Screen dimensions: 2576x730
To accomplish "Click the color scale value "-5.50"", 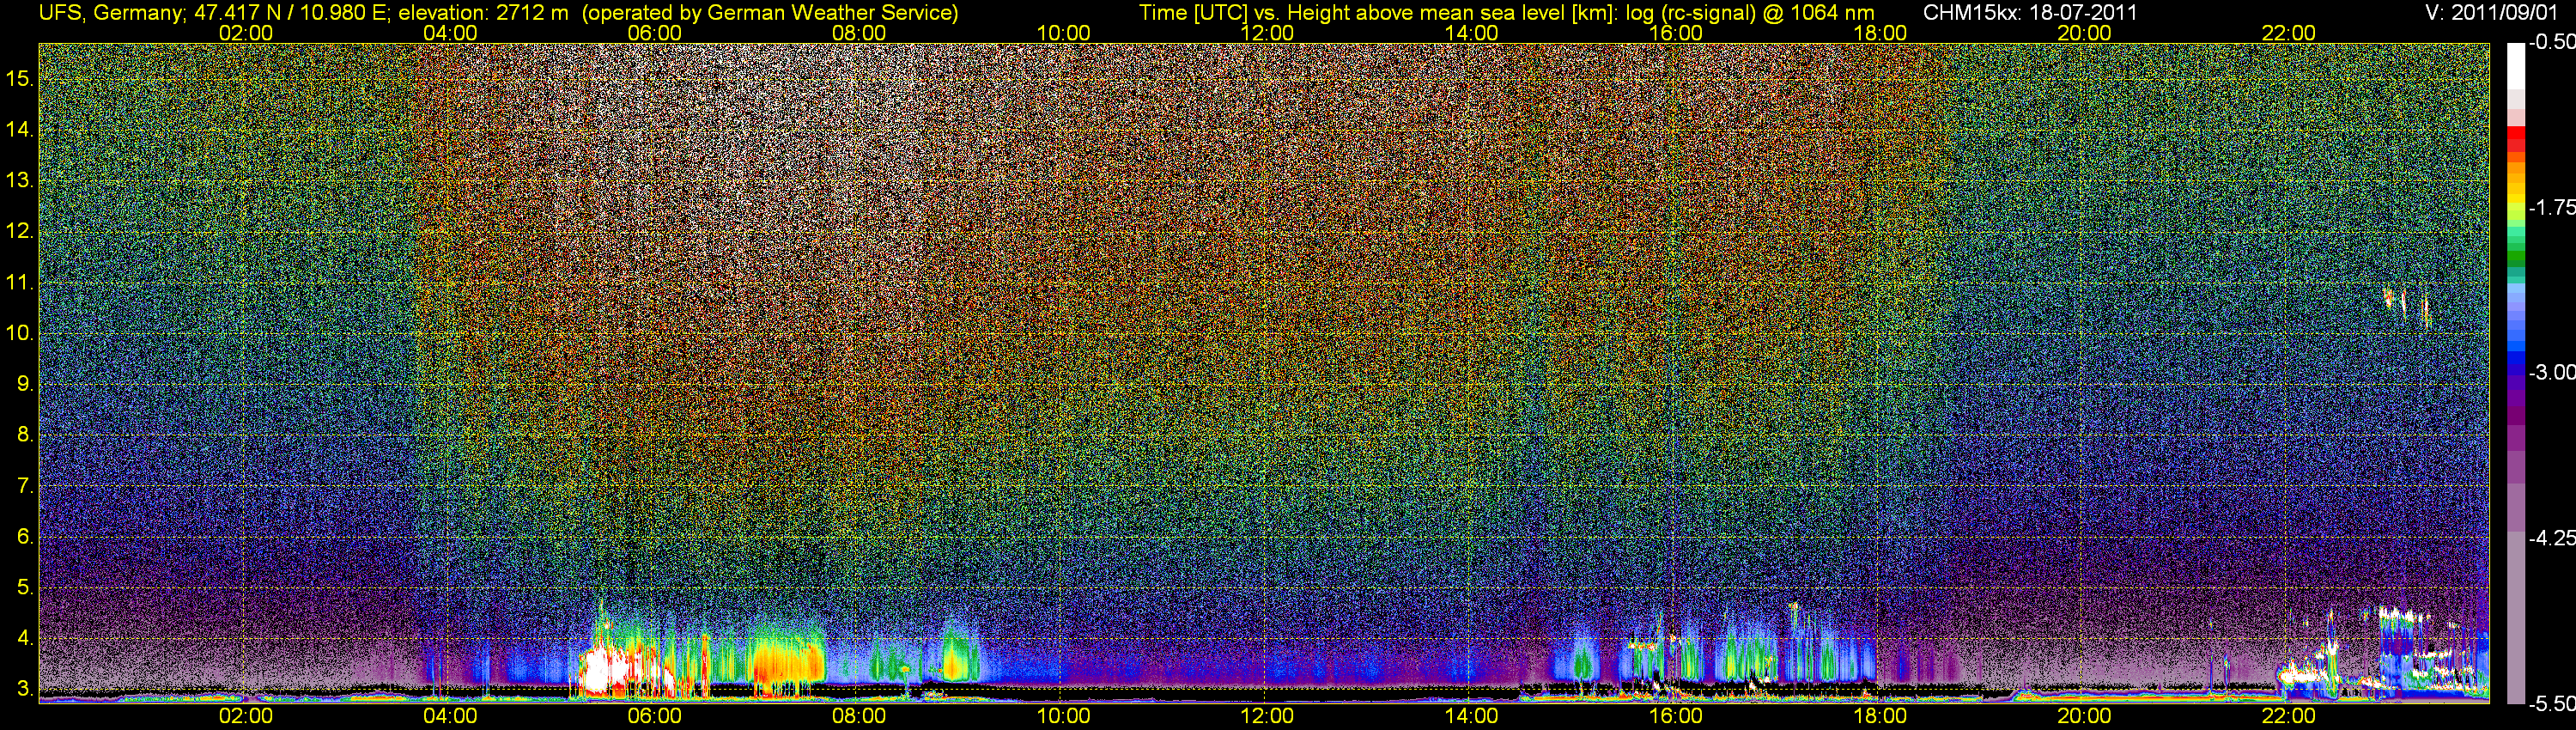I will 2551,704.
